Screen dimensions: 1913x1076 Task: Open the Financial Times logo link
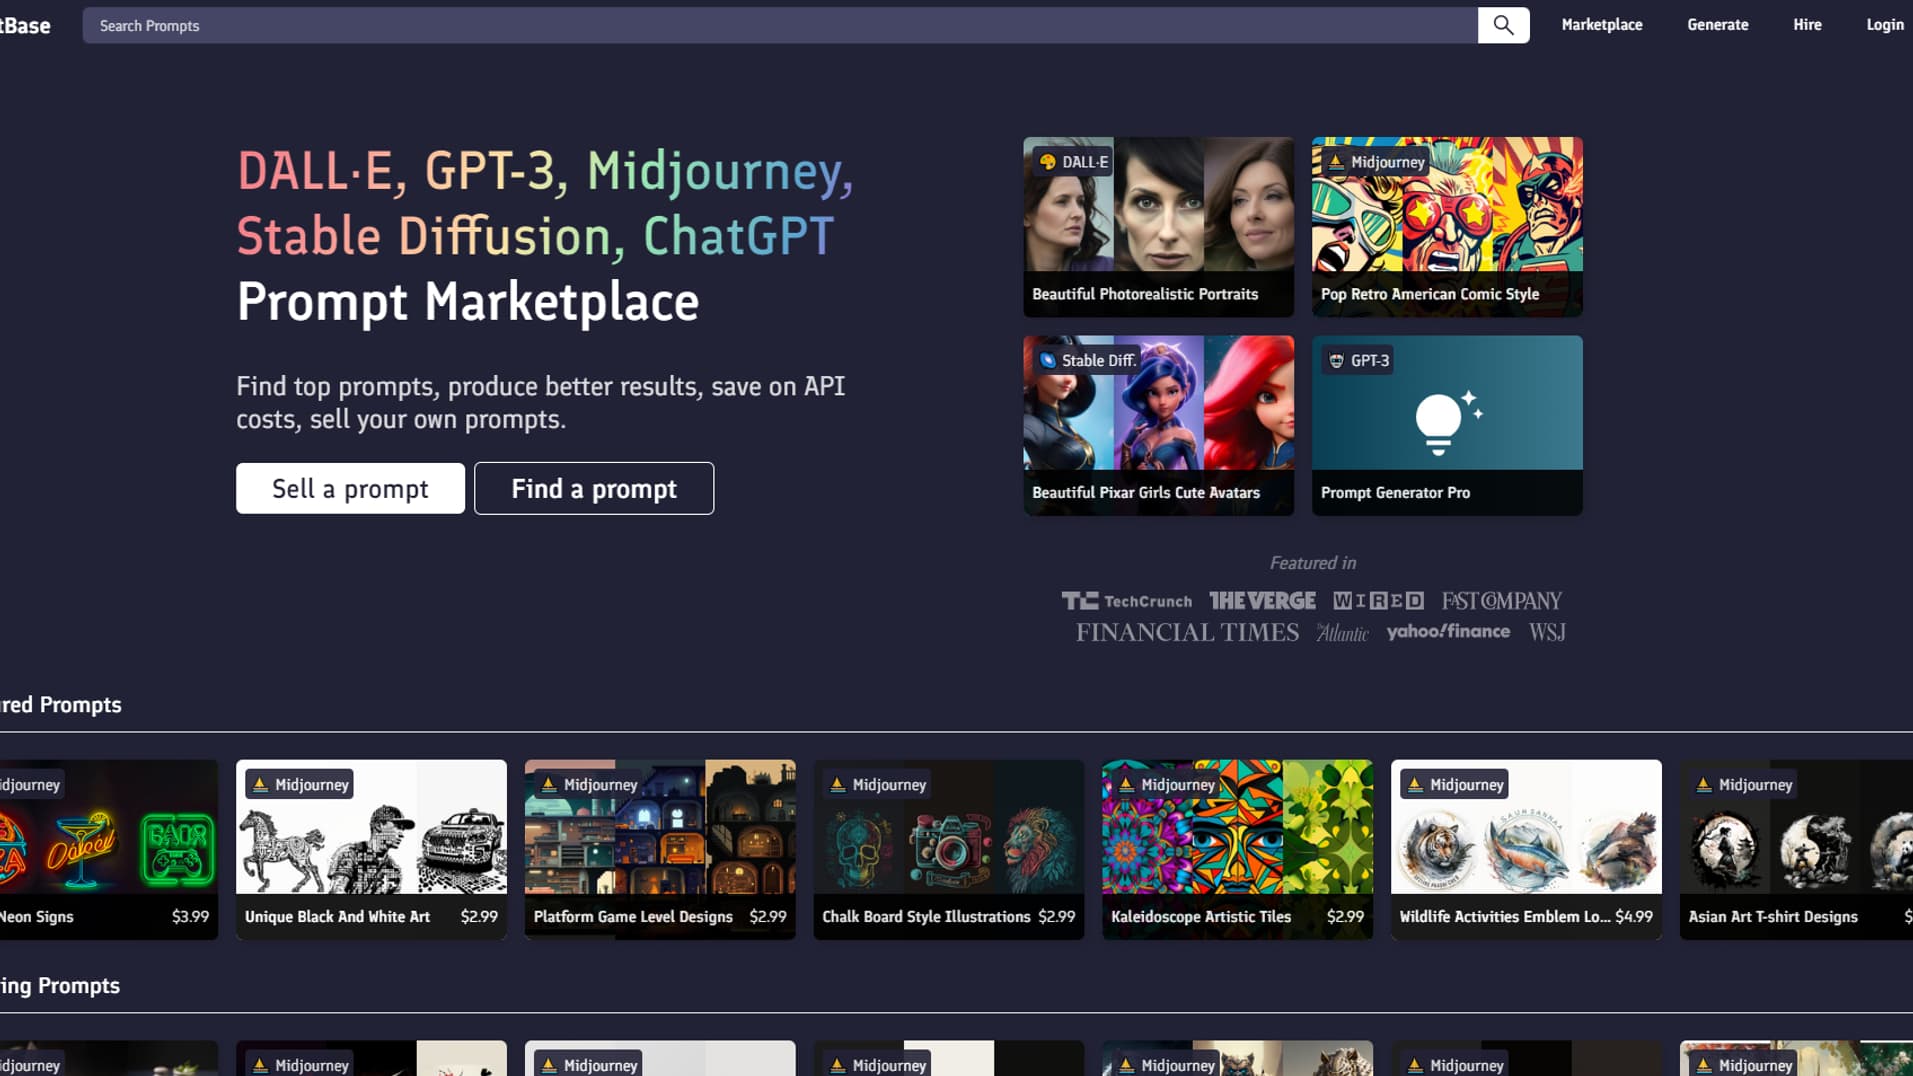[1187, 632]
